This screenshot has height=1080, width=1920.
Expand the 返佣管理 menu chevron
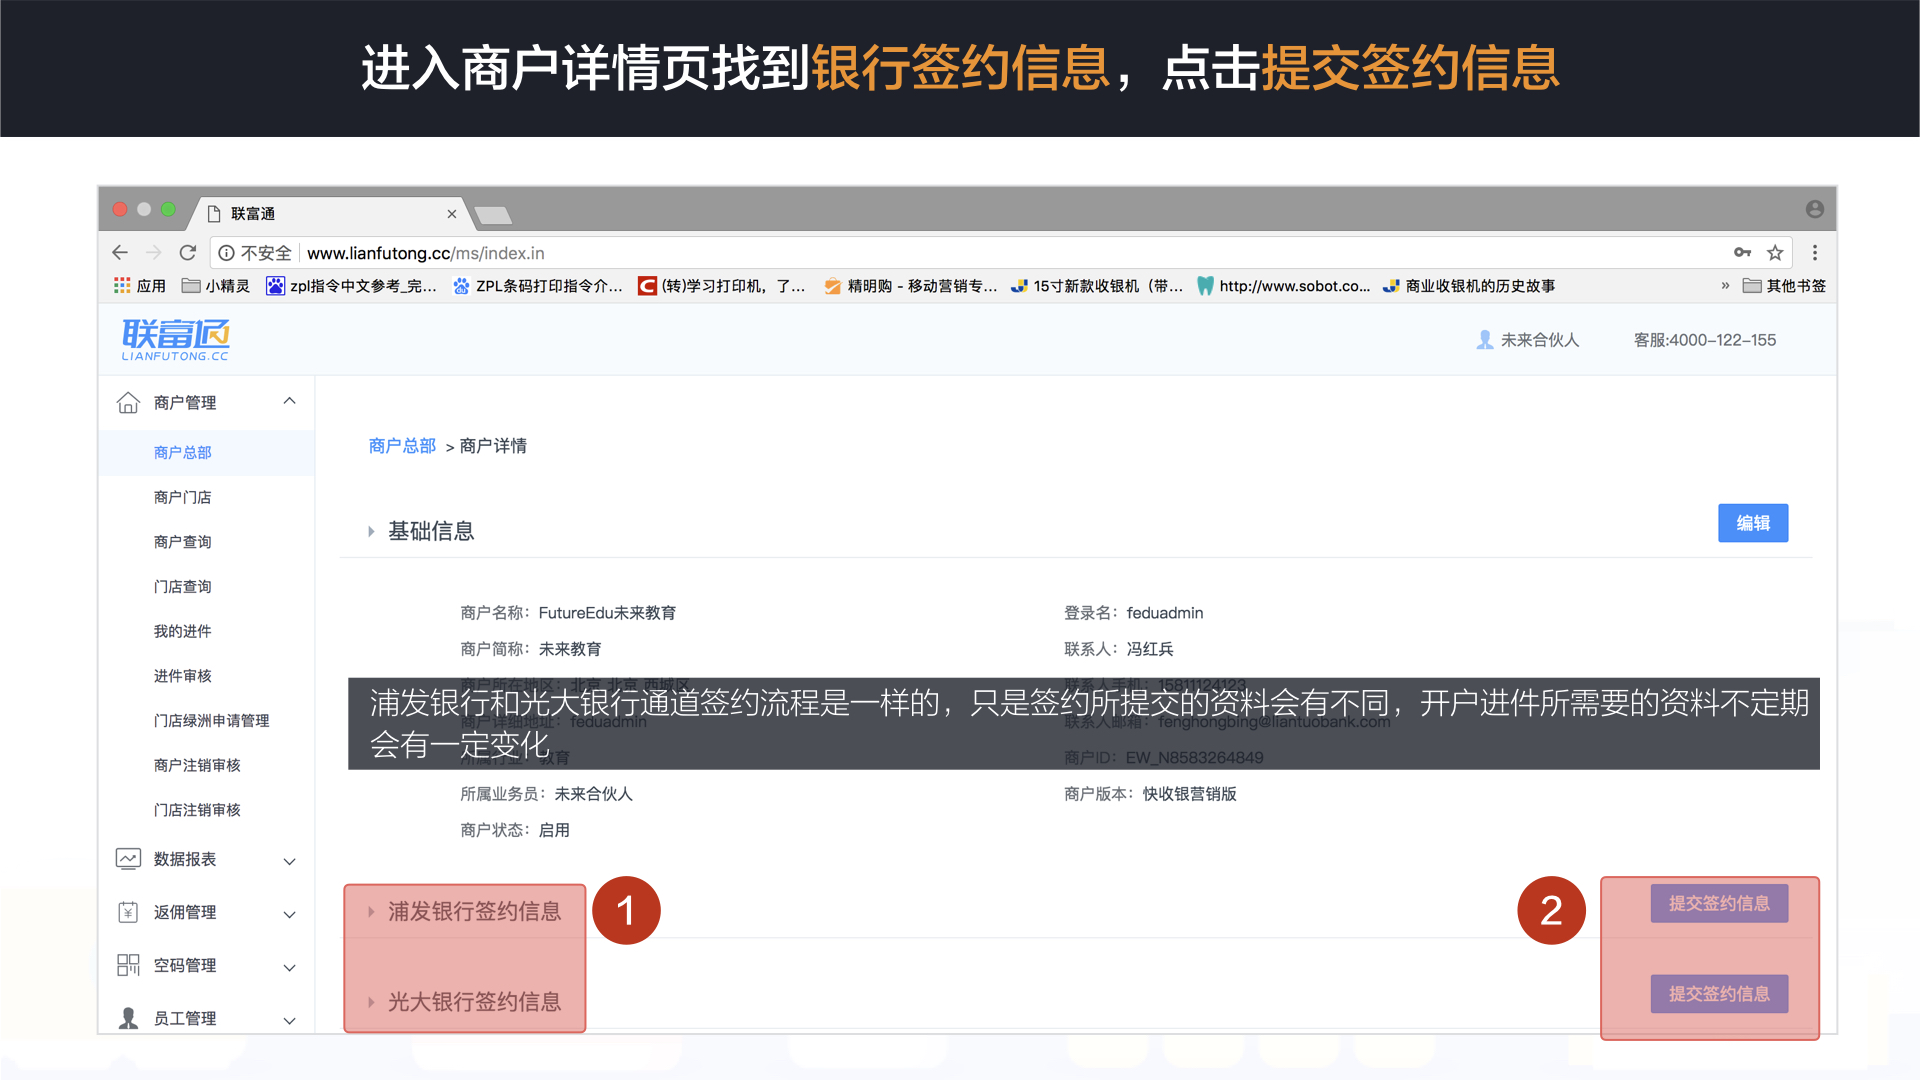click(289, 914)
